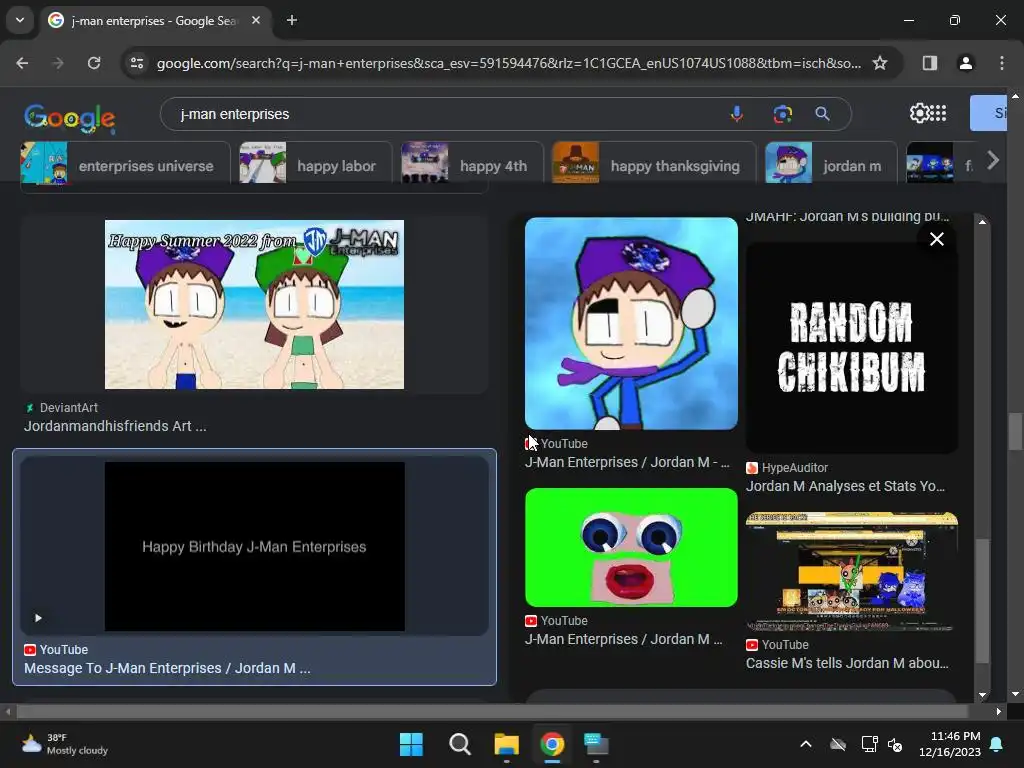The width and height of the screenshot is (1024, 768).
Task: Open the Chrome profile icon
Action: point(965,63)
